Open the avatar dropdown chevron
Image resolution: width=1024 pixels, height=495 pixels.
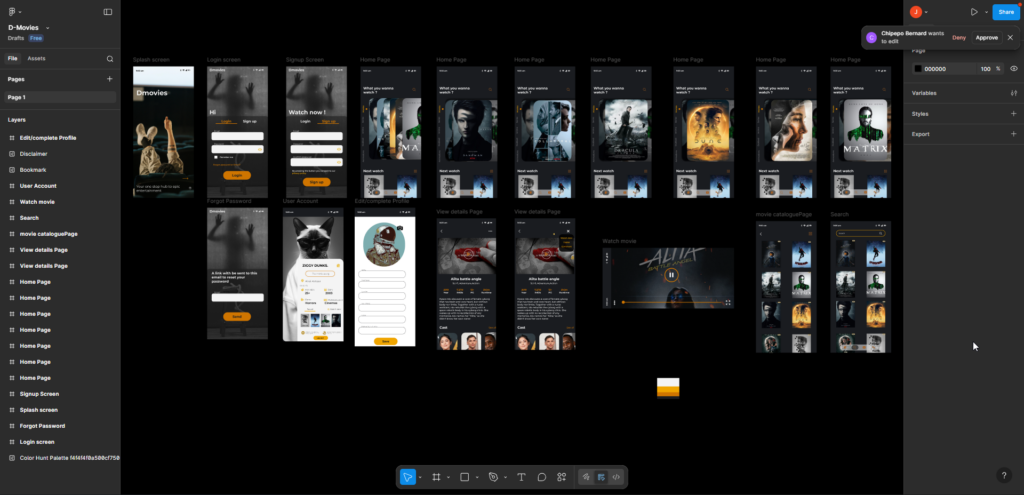point(926,12)
